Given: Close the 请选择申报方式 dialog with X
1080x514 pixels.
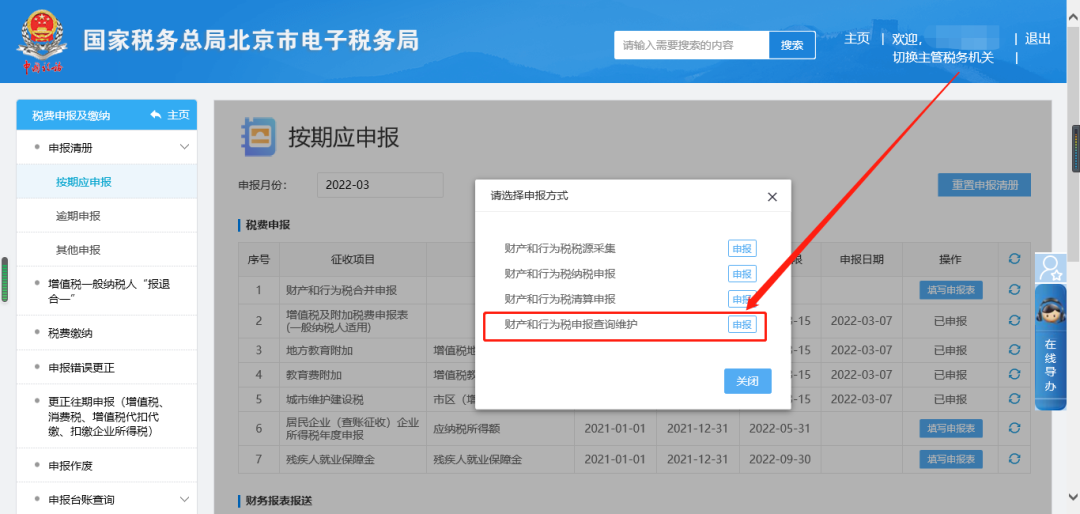Looking at the screenshot, I should click(x=772, y=197).
